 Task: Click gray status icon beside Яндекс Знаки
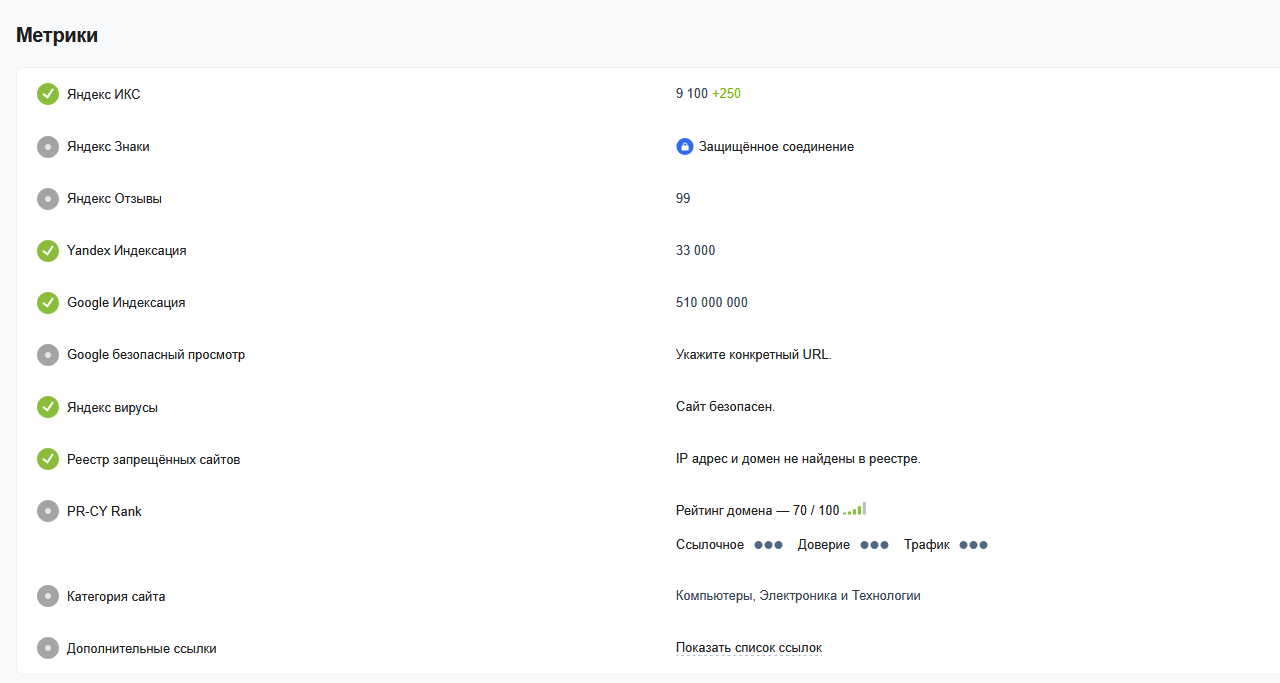tap(48, 147)
